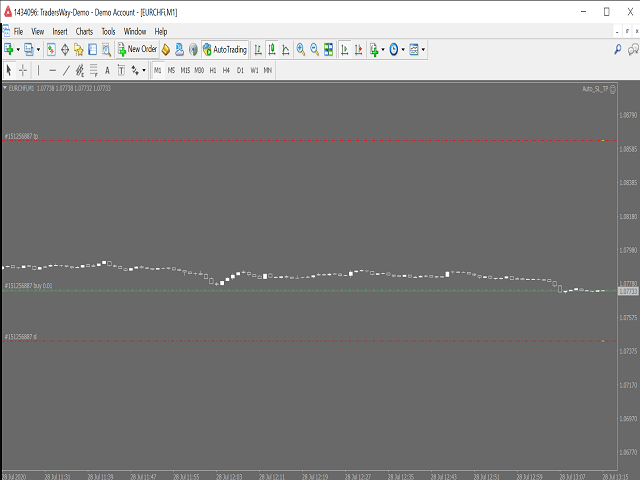Open chart menu triangle beside EURCHFi,M1
The image size is (640, 480).
(5, 88)
